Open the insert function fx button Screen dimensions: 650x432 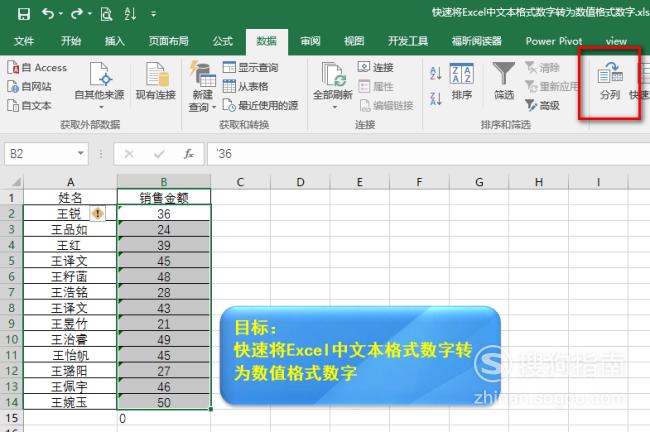[x=189, y=154]
